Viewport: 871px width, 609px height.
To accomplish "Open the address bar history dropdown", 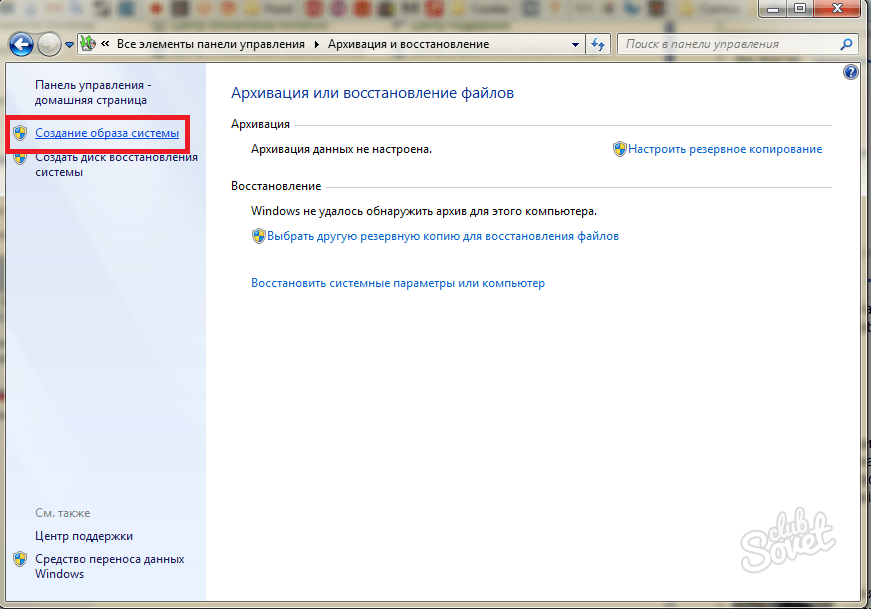I will [575, 45].
